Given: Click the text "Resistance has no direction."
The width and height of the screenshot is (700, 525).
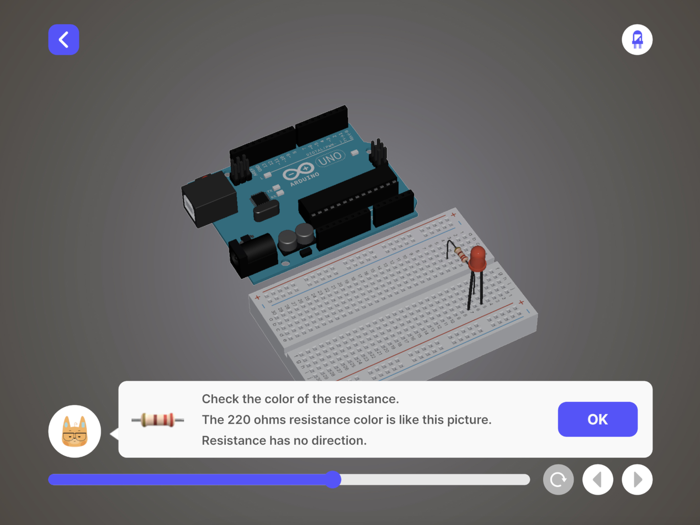Looking at the screenshot, I should pos(284,441).
